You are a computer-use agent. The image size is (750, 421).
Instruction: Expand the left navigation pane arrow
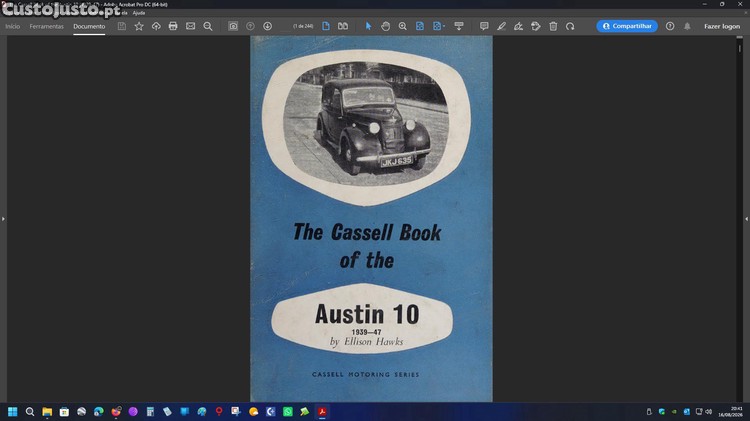(3, 219)
